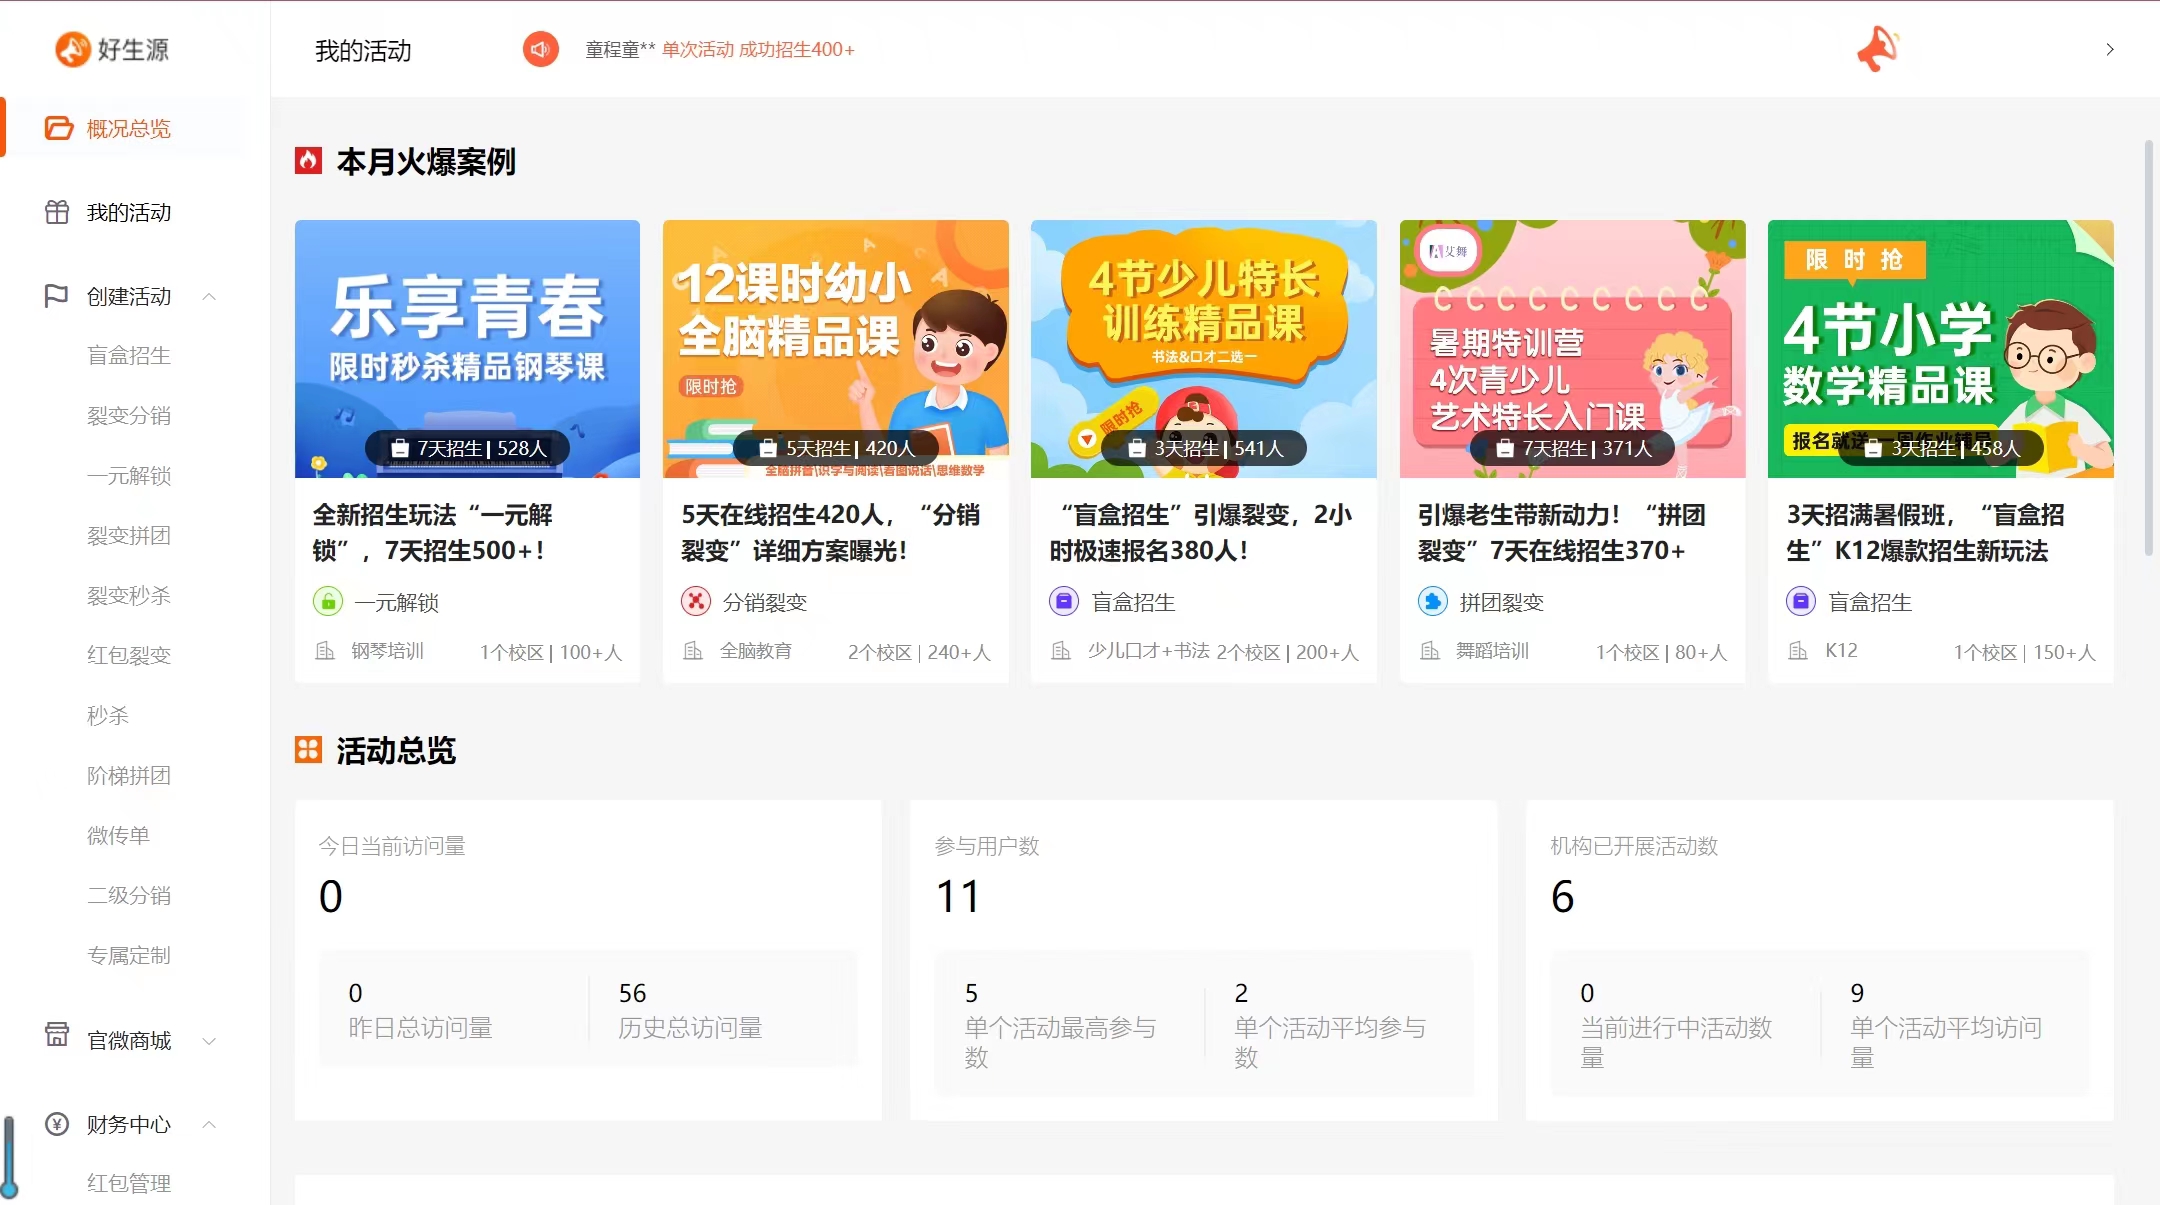2160x1205 pixels.
Task: Click the bag icon in 7天招生 371人 badge
Action: coord(1505,448)
